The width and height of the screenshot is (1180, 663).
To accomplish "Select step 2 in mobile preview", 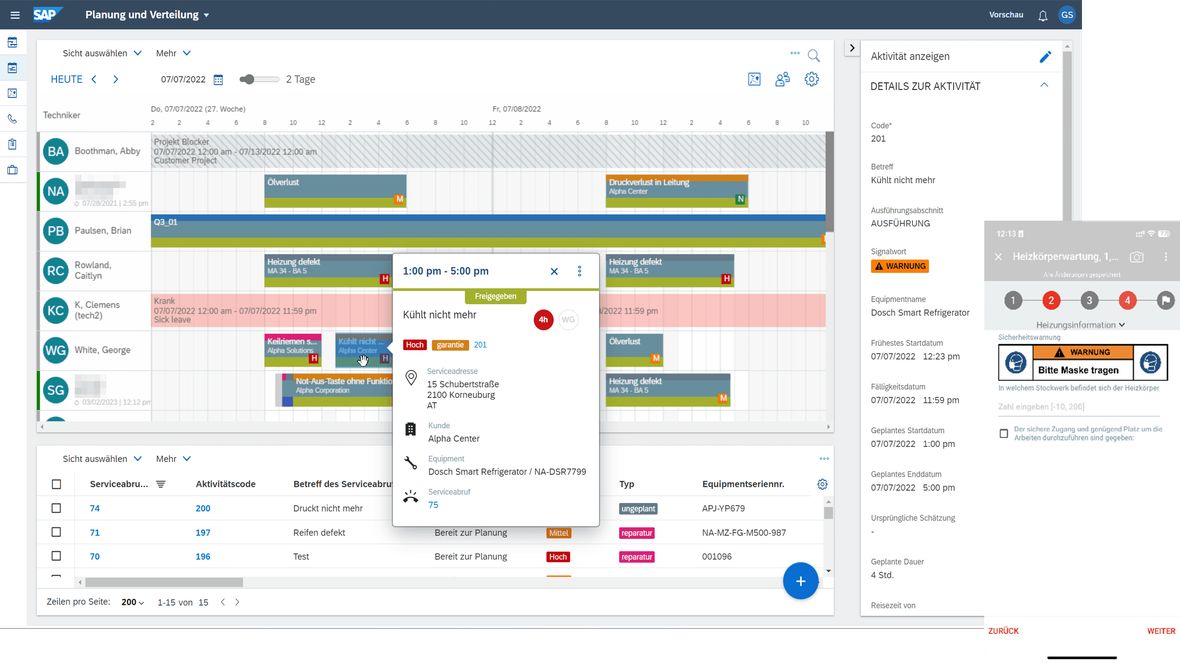I will click(1051, 301).
